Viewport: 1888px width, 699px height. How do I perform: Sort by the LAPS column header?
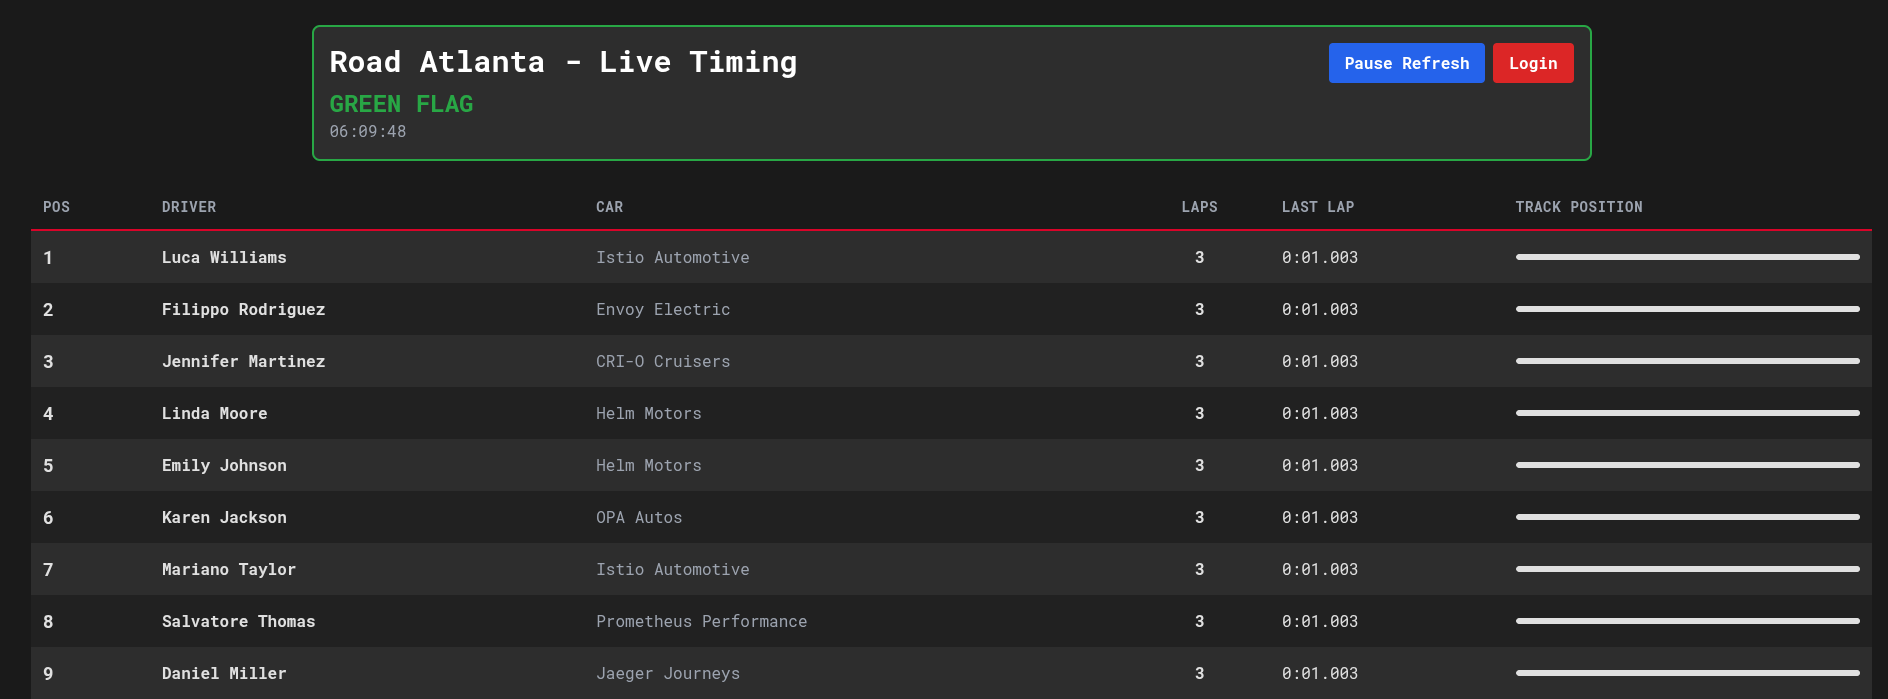[x=1199, y=207]
